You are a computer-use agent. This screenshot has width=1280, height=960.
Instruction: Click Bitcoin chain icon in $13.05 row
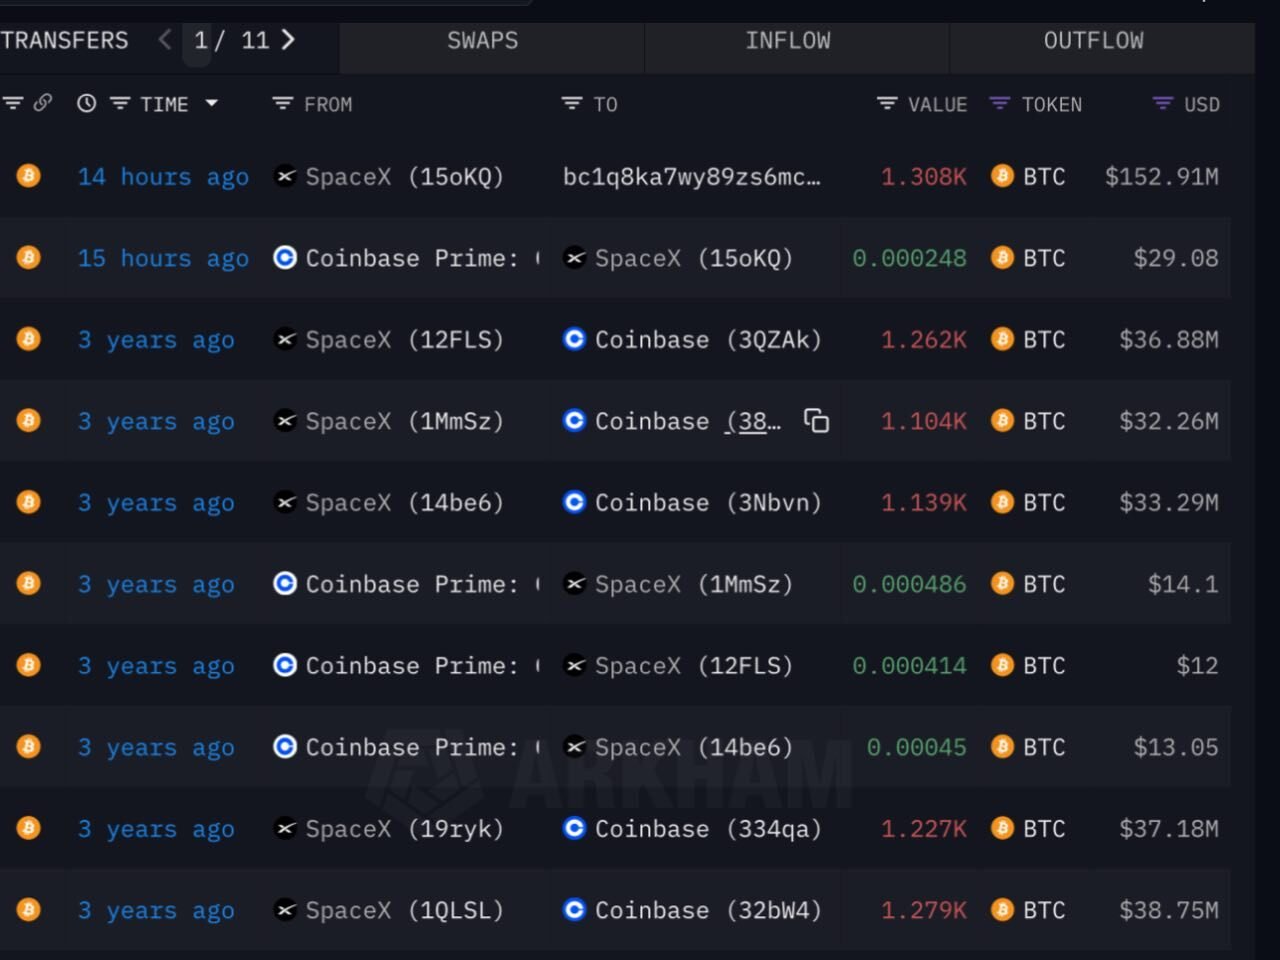point(28,747)
